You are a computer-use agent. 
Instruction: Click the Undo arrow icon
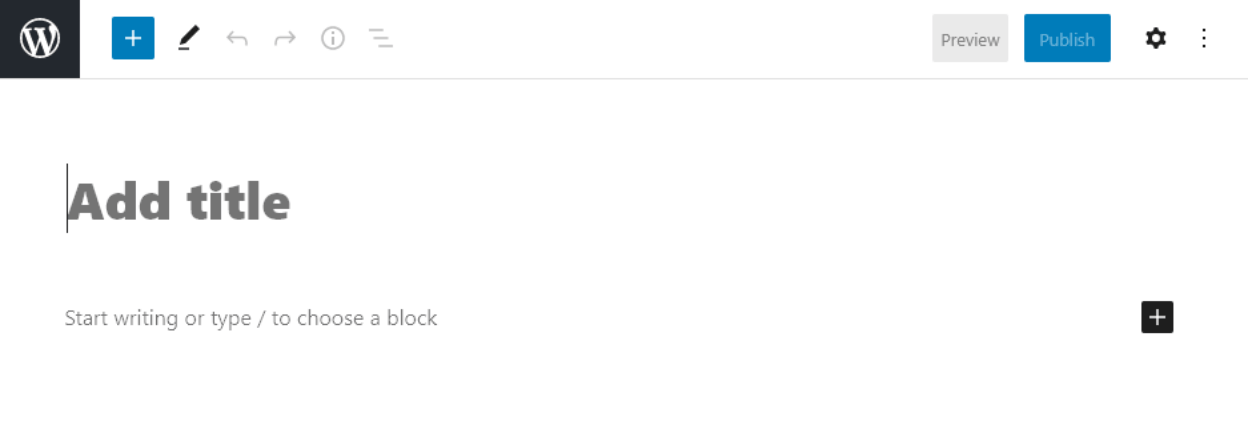point(237,39)
